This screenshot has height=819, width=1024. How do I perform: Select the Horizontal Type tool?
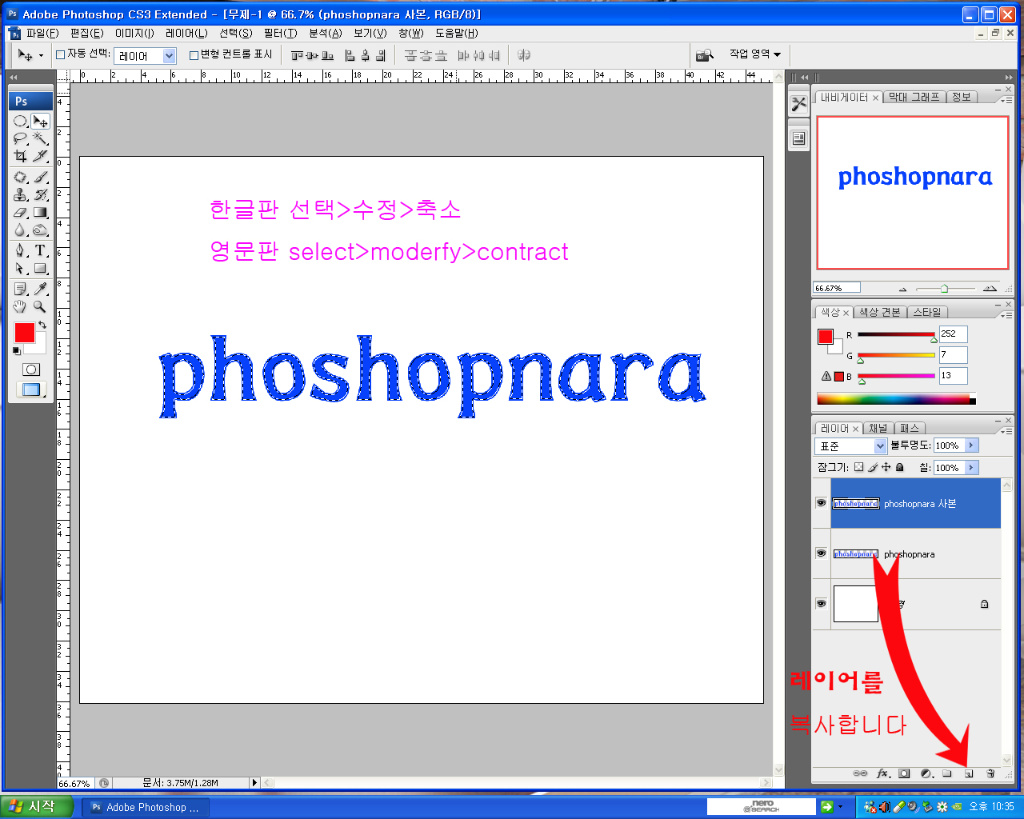tap(40, 251)
